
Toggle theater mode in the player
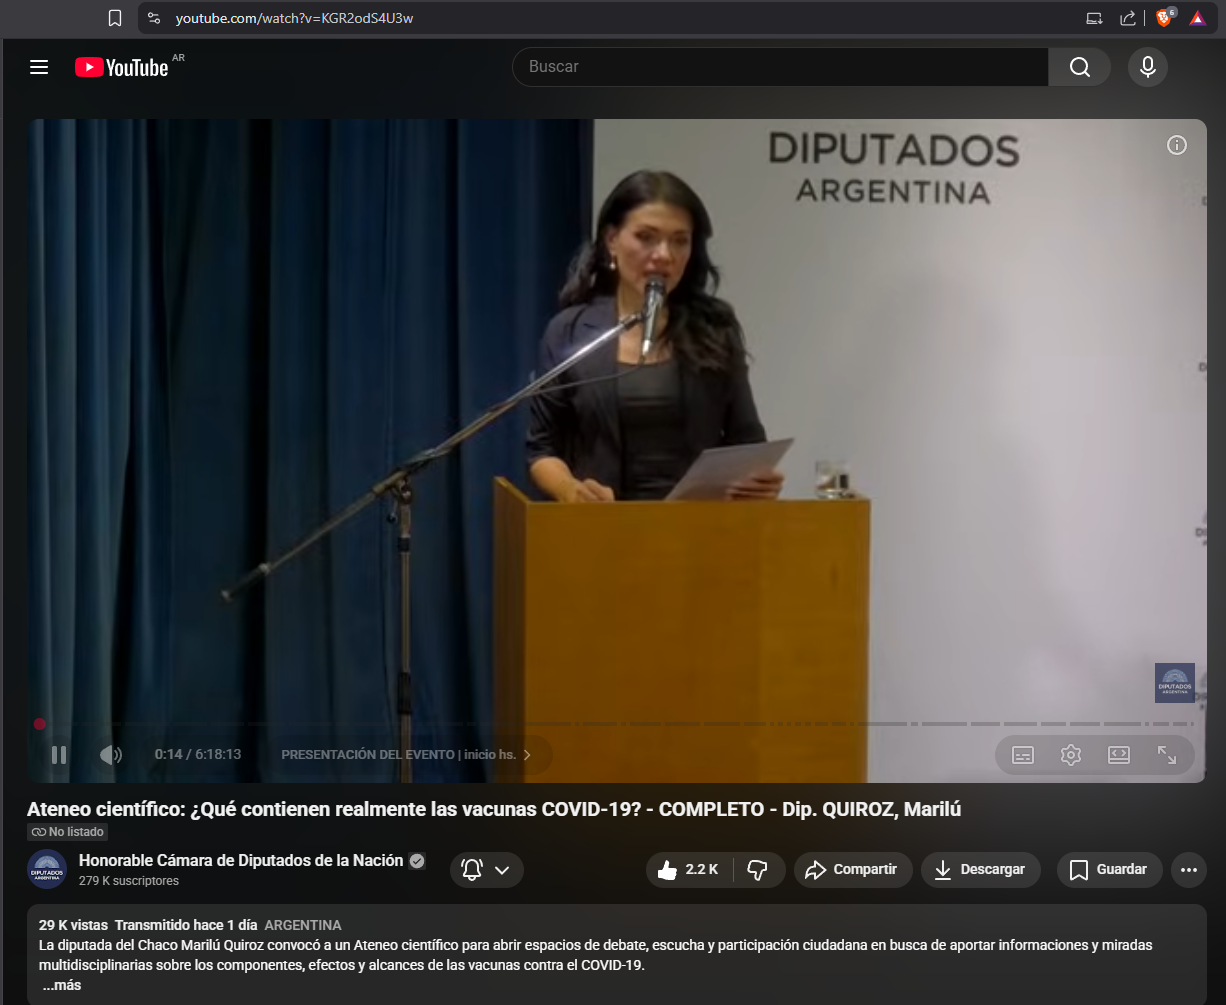tap(1118, 755)
